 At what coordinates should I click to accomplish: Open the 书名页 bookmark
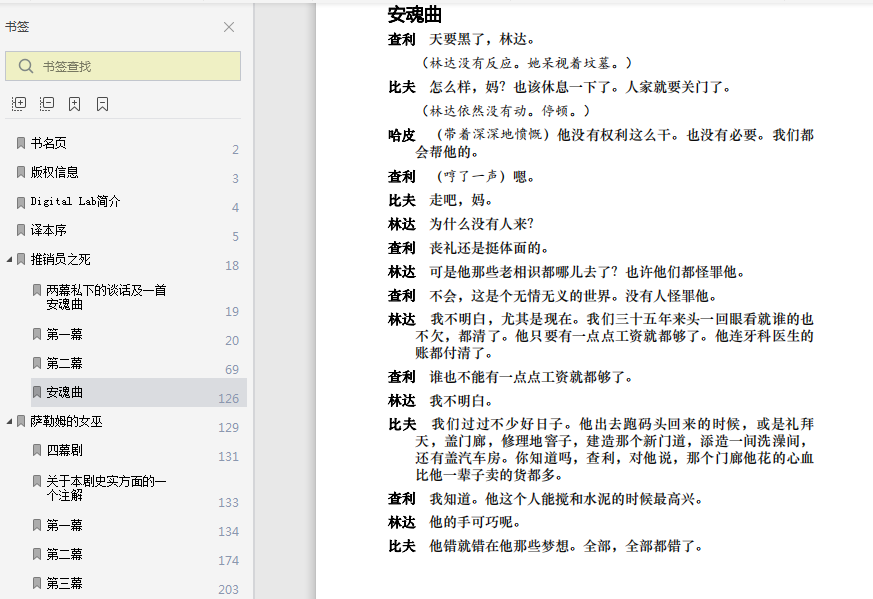point(48,143)
